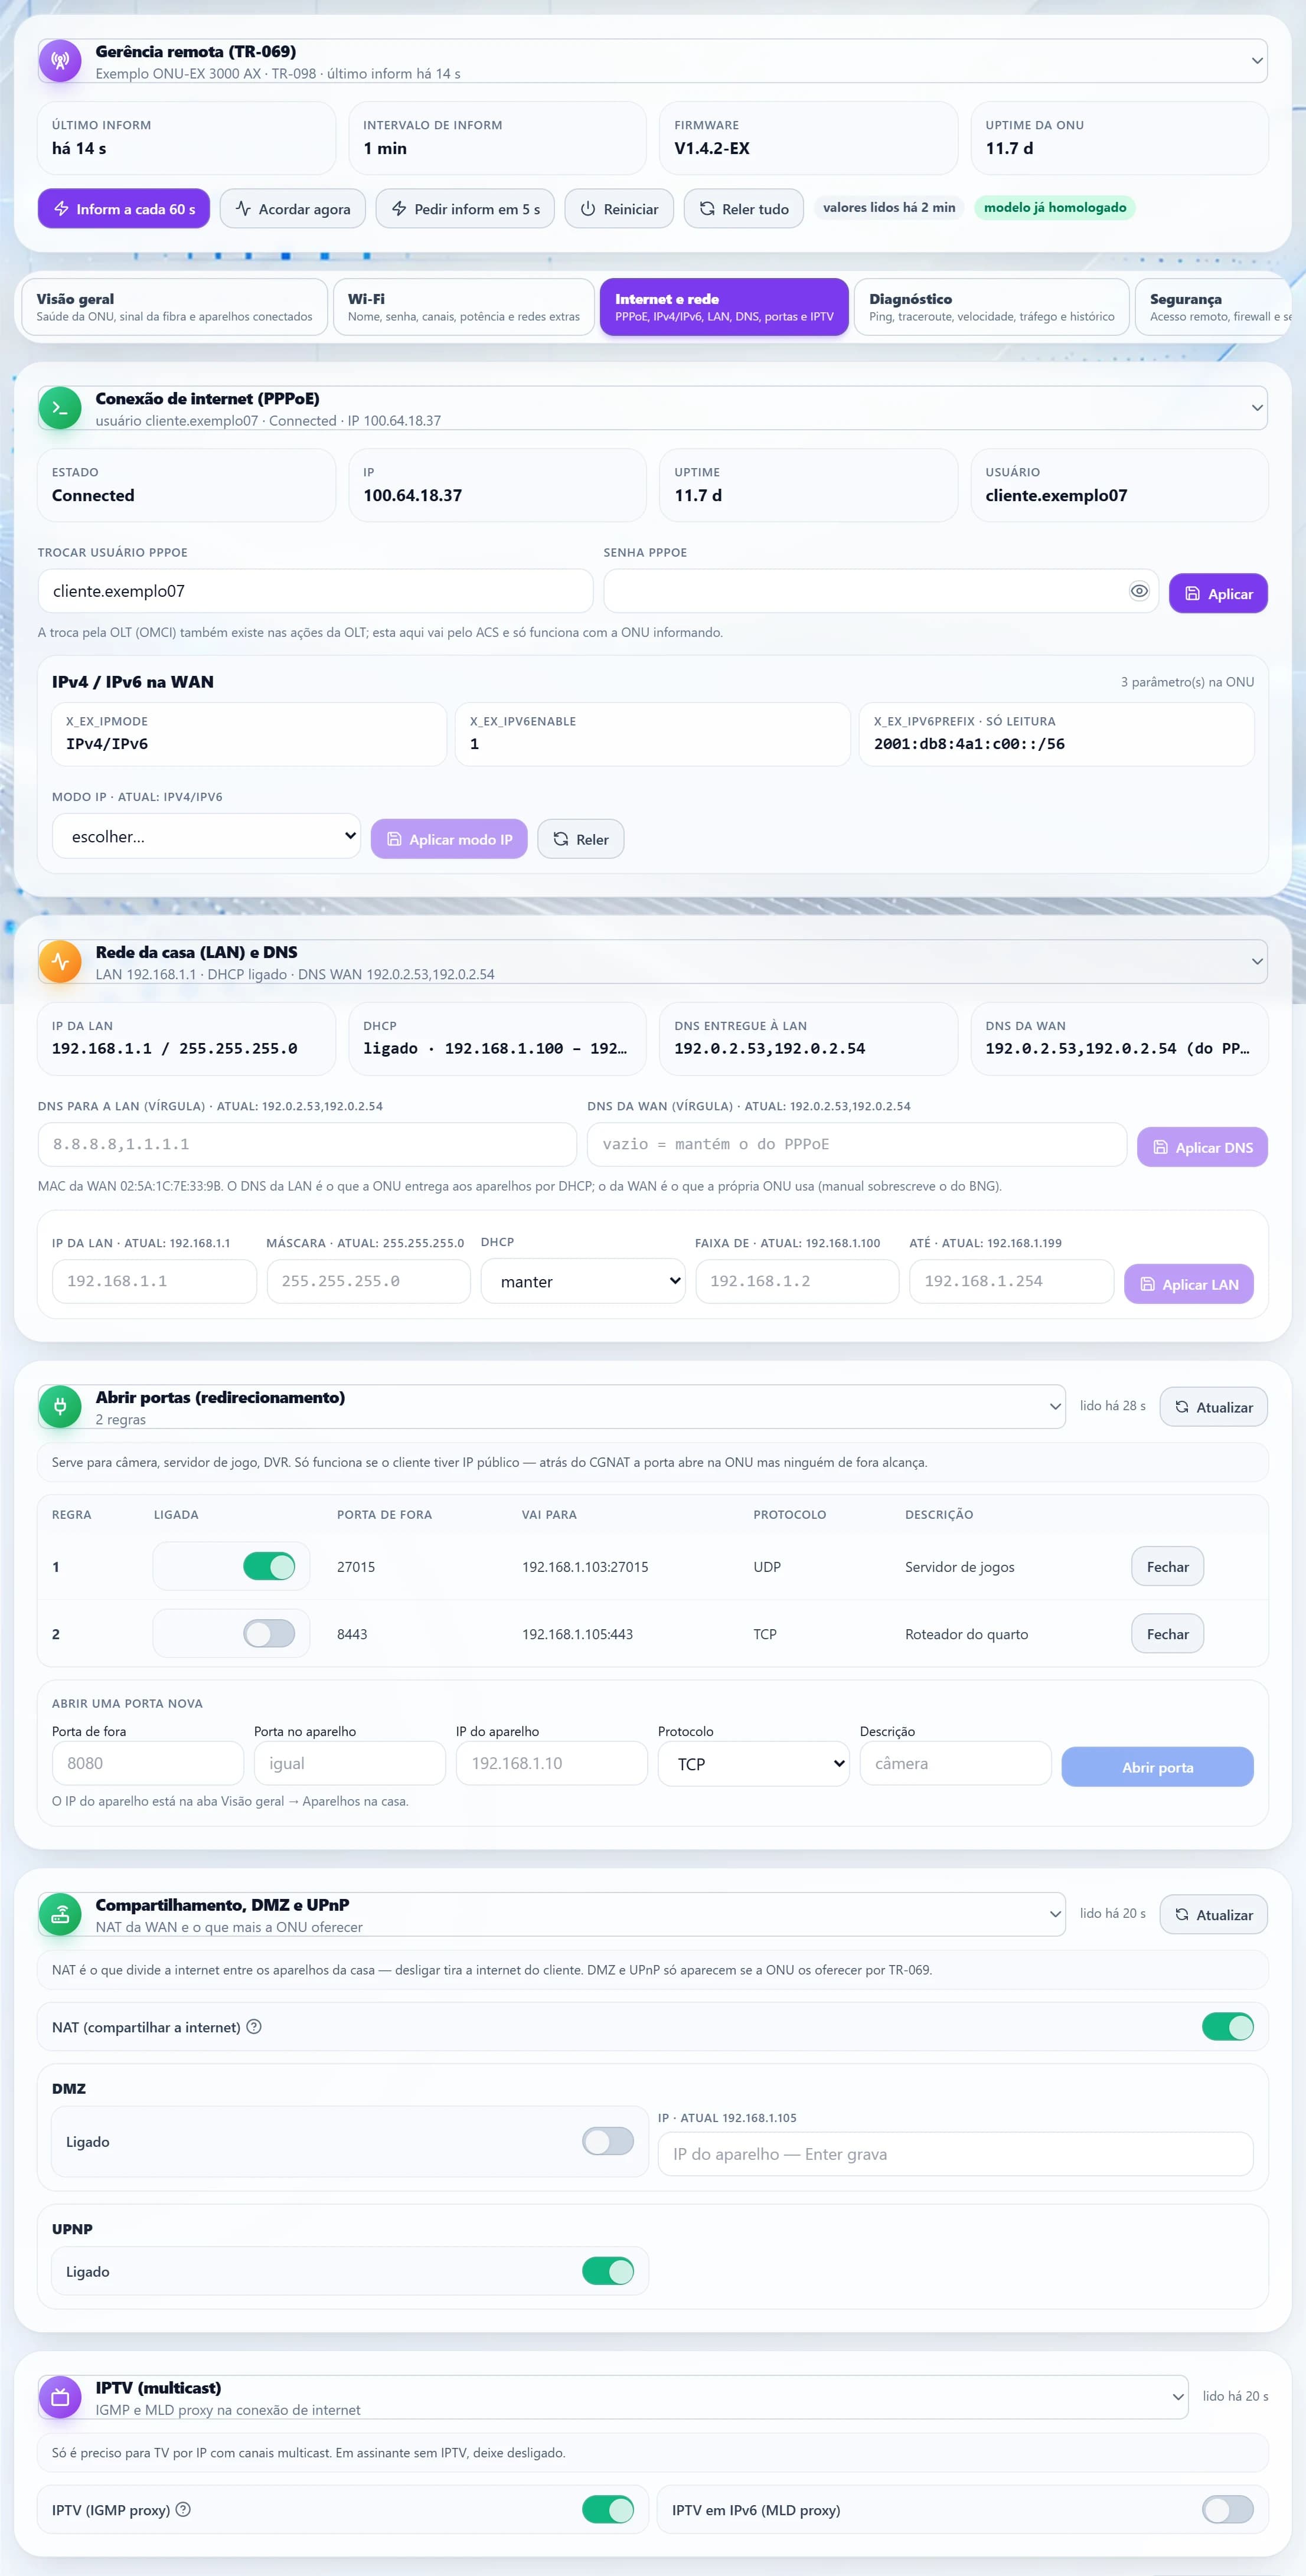This screenshot has width=1306, height=2576.
Task: Open the Protocolo TCP dropdown
Action: (x=754, y=1764)
